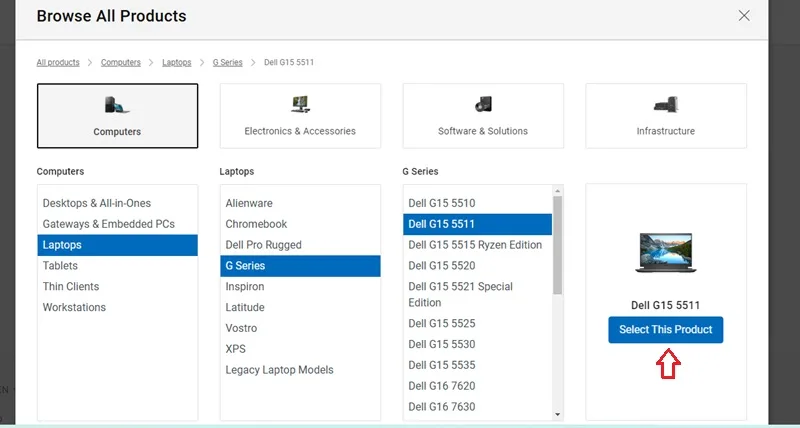Select Dell G15 5511 in the model list
The image size is (800, 428).
click(x=478, y=224)
